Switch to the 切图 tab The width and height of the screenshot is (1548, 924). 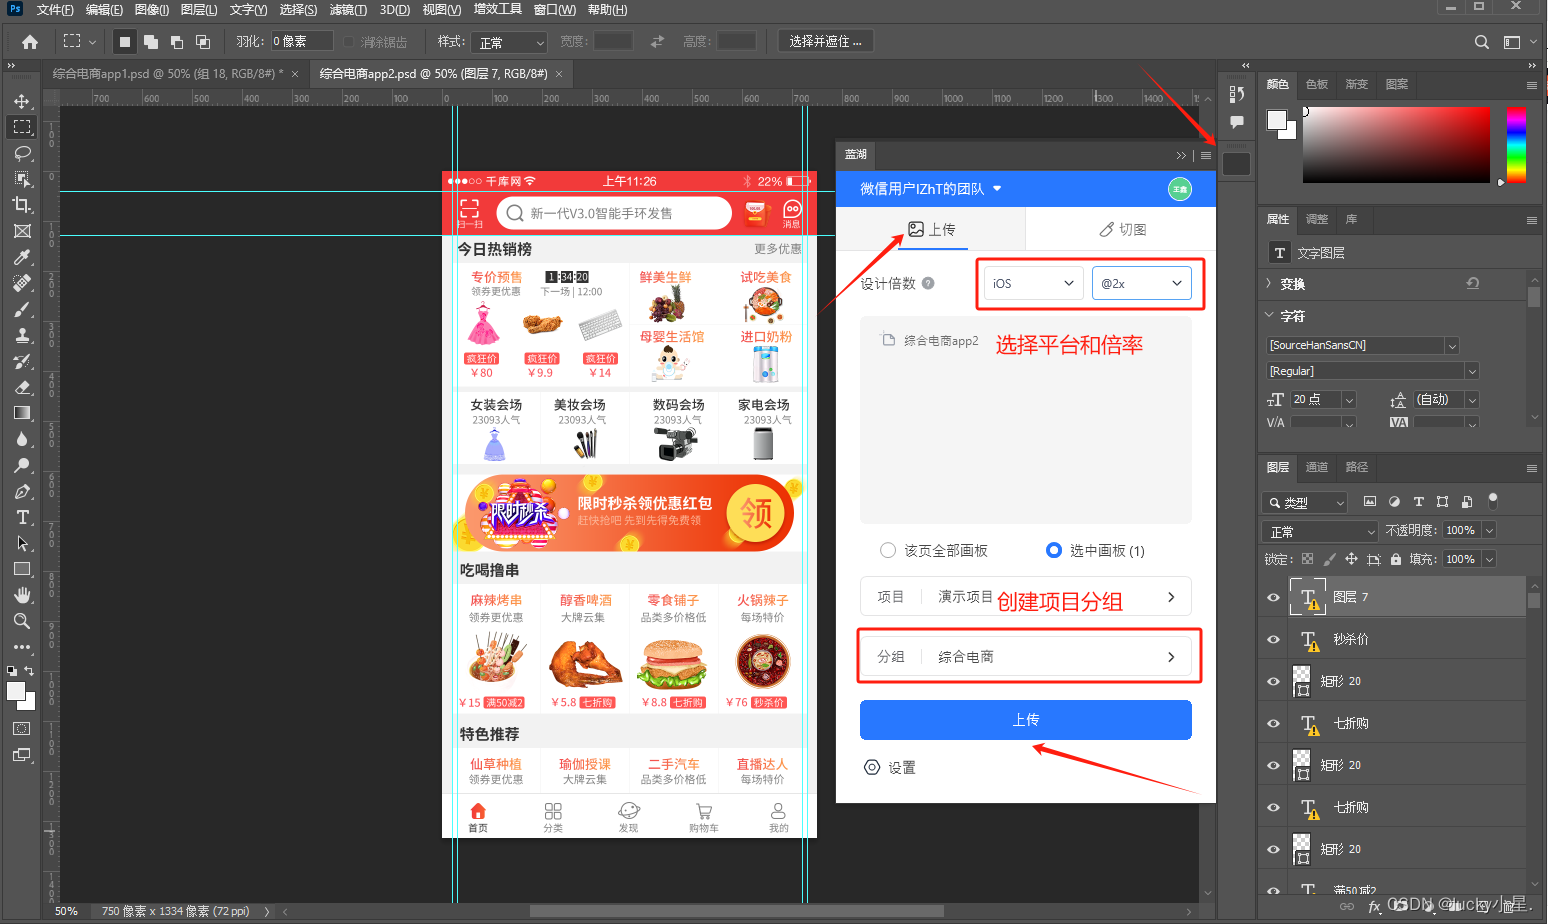point(1121,229)
